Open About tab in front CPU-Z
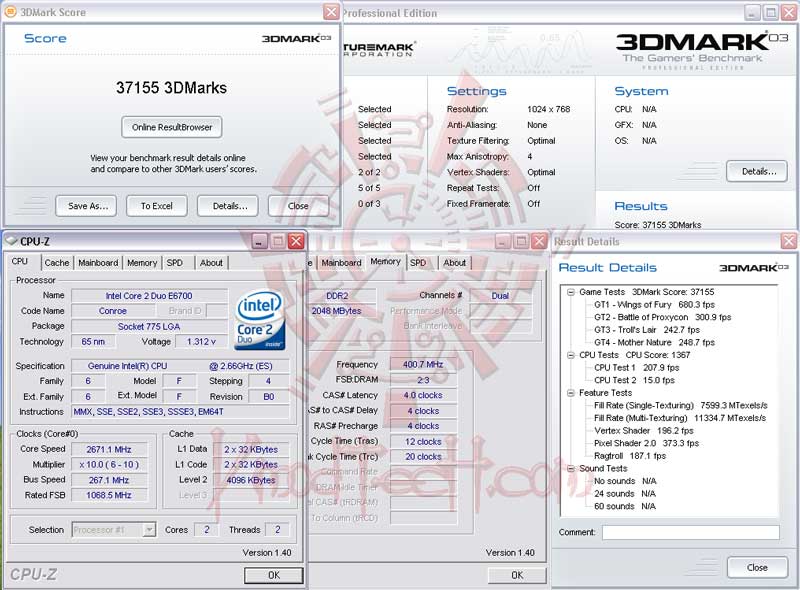800x590 pixels. 211,262
